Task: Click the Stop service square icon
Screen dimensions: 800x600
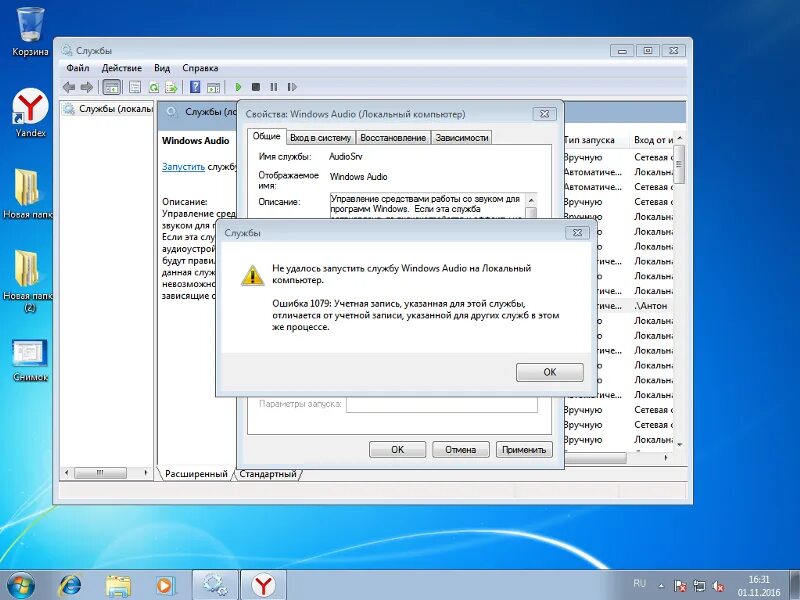Action: [256, 87]
